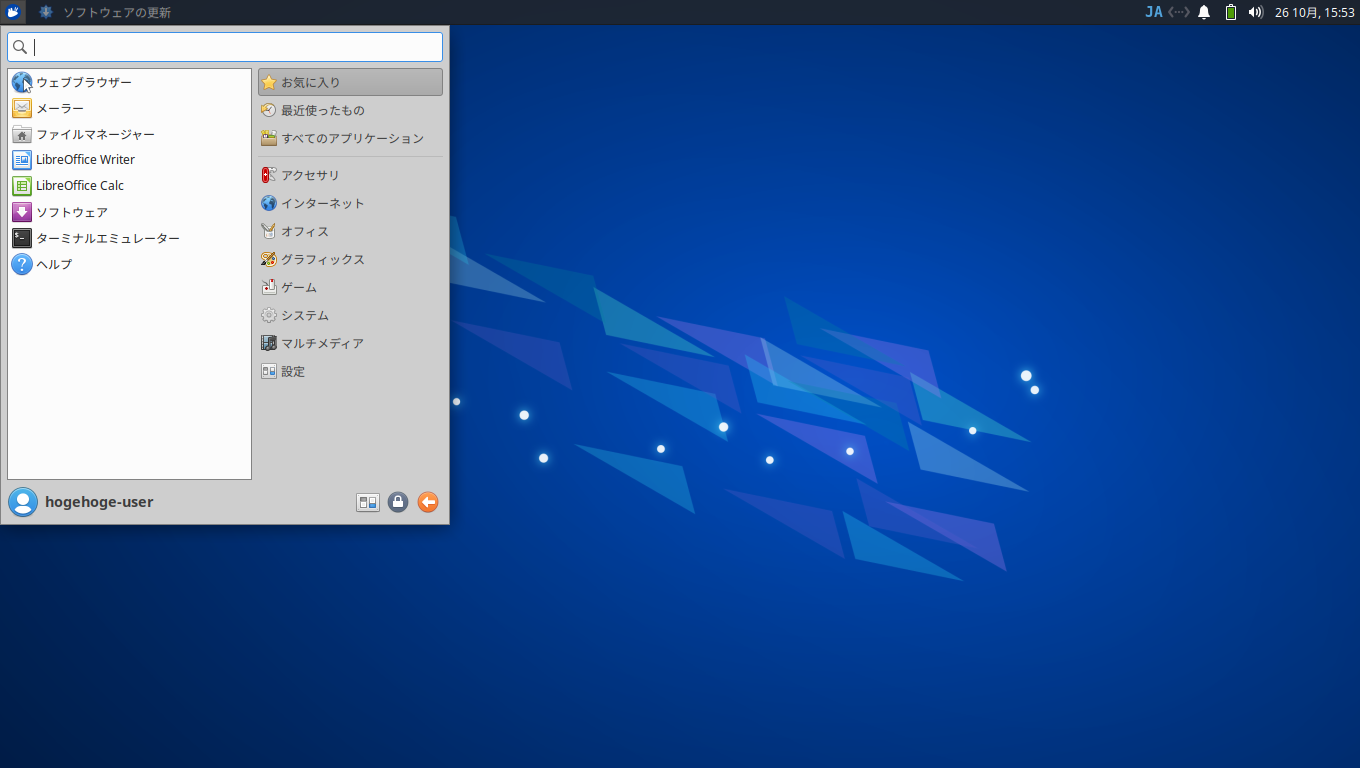Select the ヘルプ text entry
Screen dimensions: 1360x768
pyautogui.click(x=54, y=264)
